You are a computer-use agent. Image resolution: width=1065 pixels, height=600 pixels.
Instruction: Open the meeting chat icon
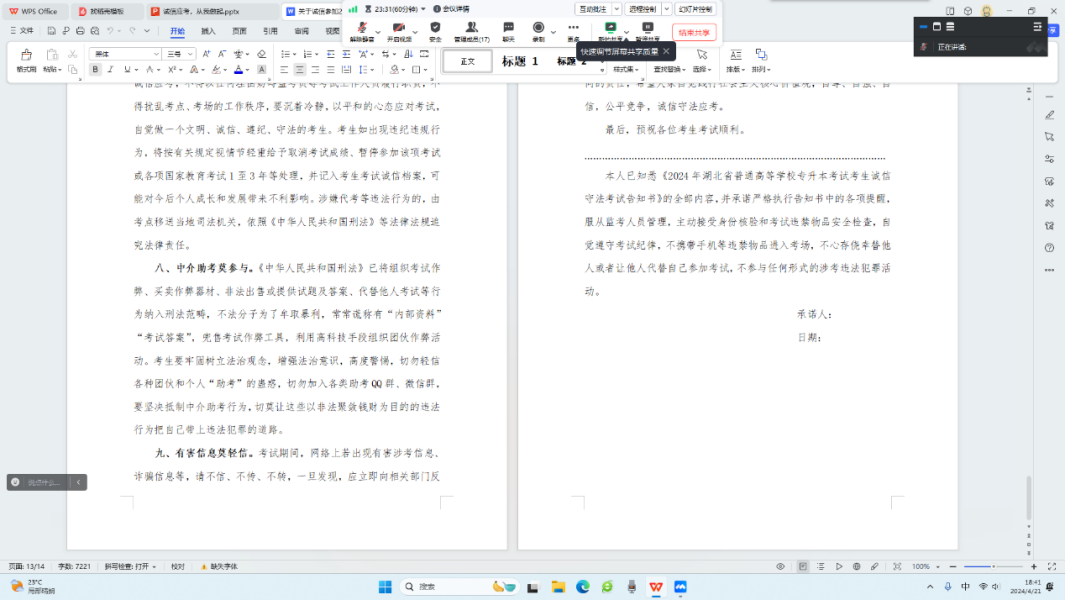[508, 30]
